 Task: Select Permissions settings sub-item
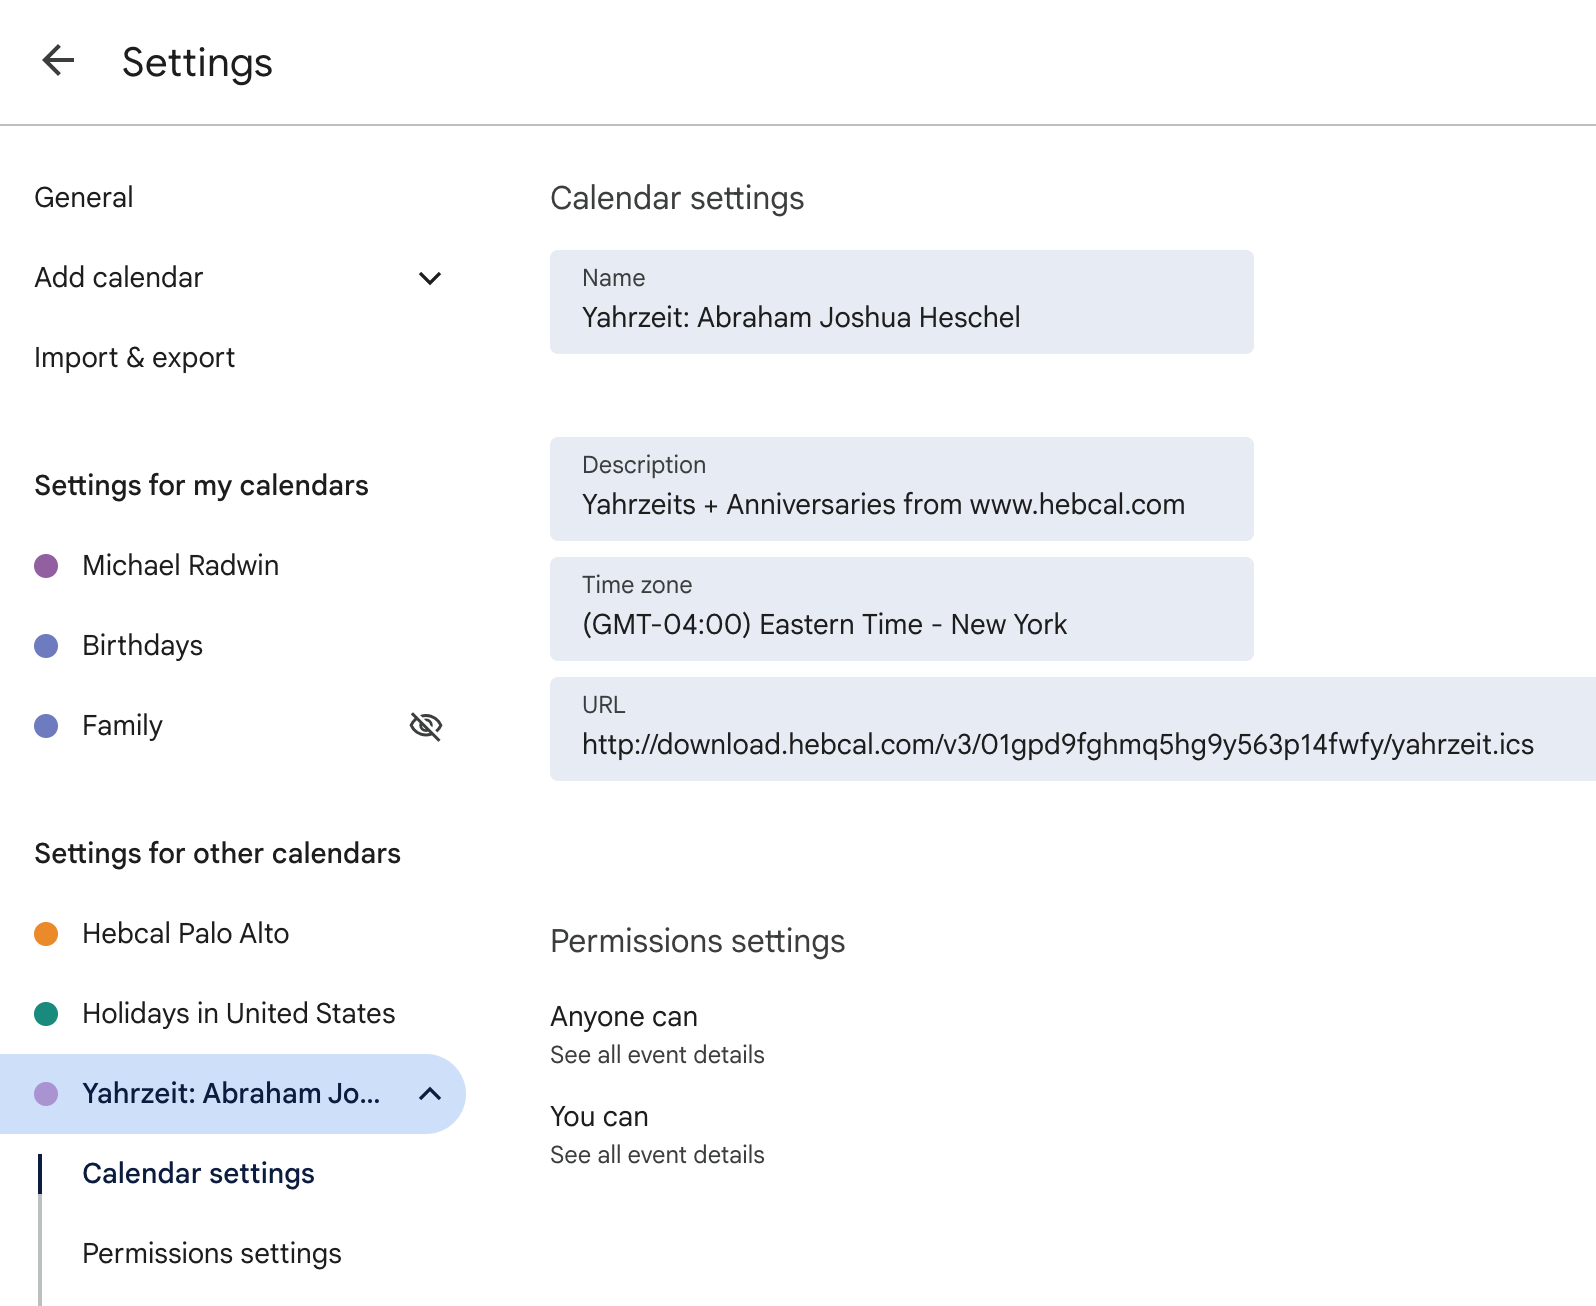click(x=212, y=1253)
